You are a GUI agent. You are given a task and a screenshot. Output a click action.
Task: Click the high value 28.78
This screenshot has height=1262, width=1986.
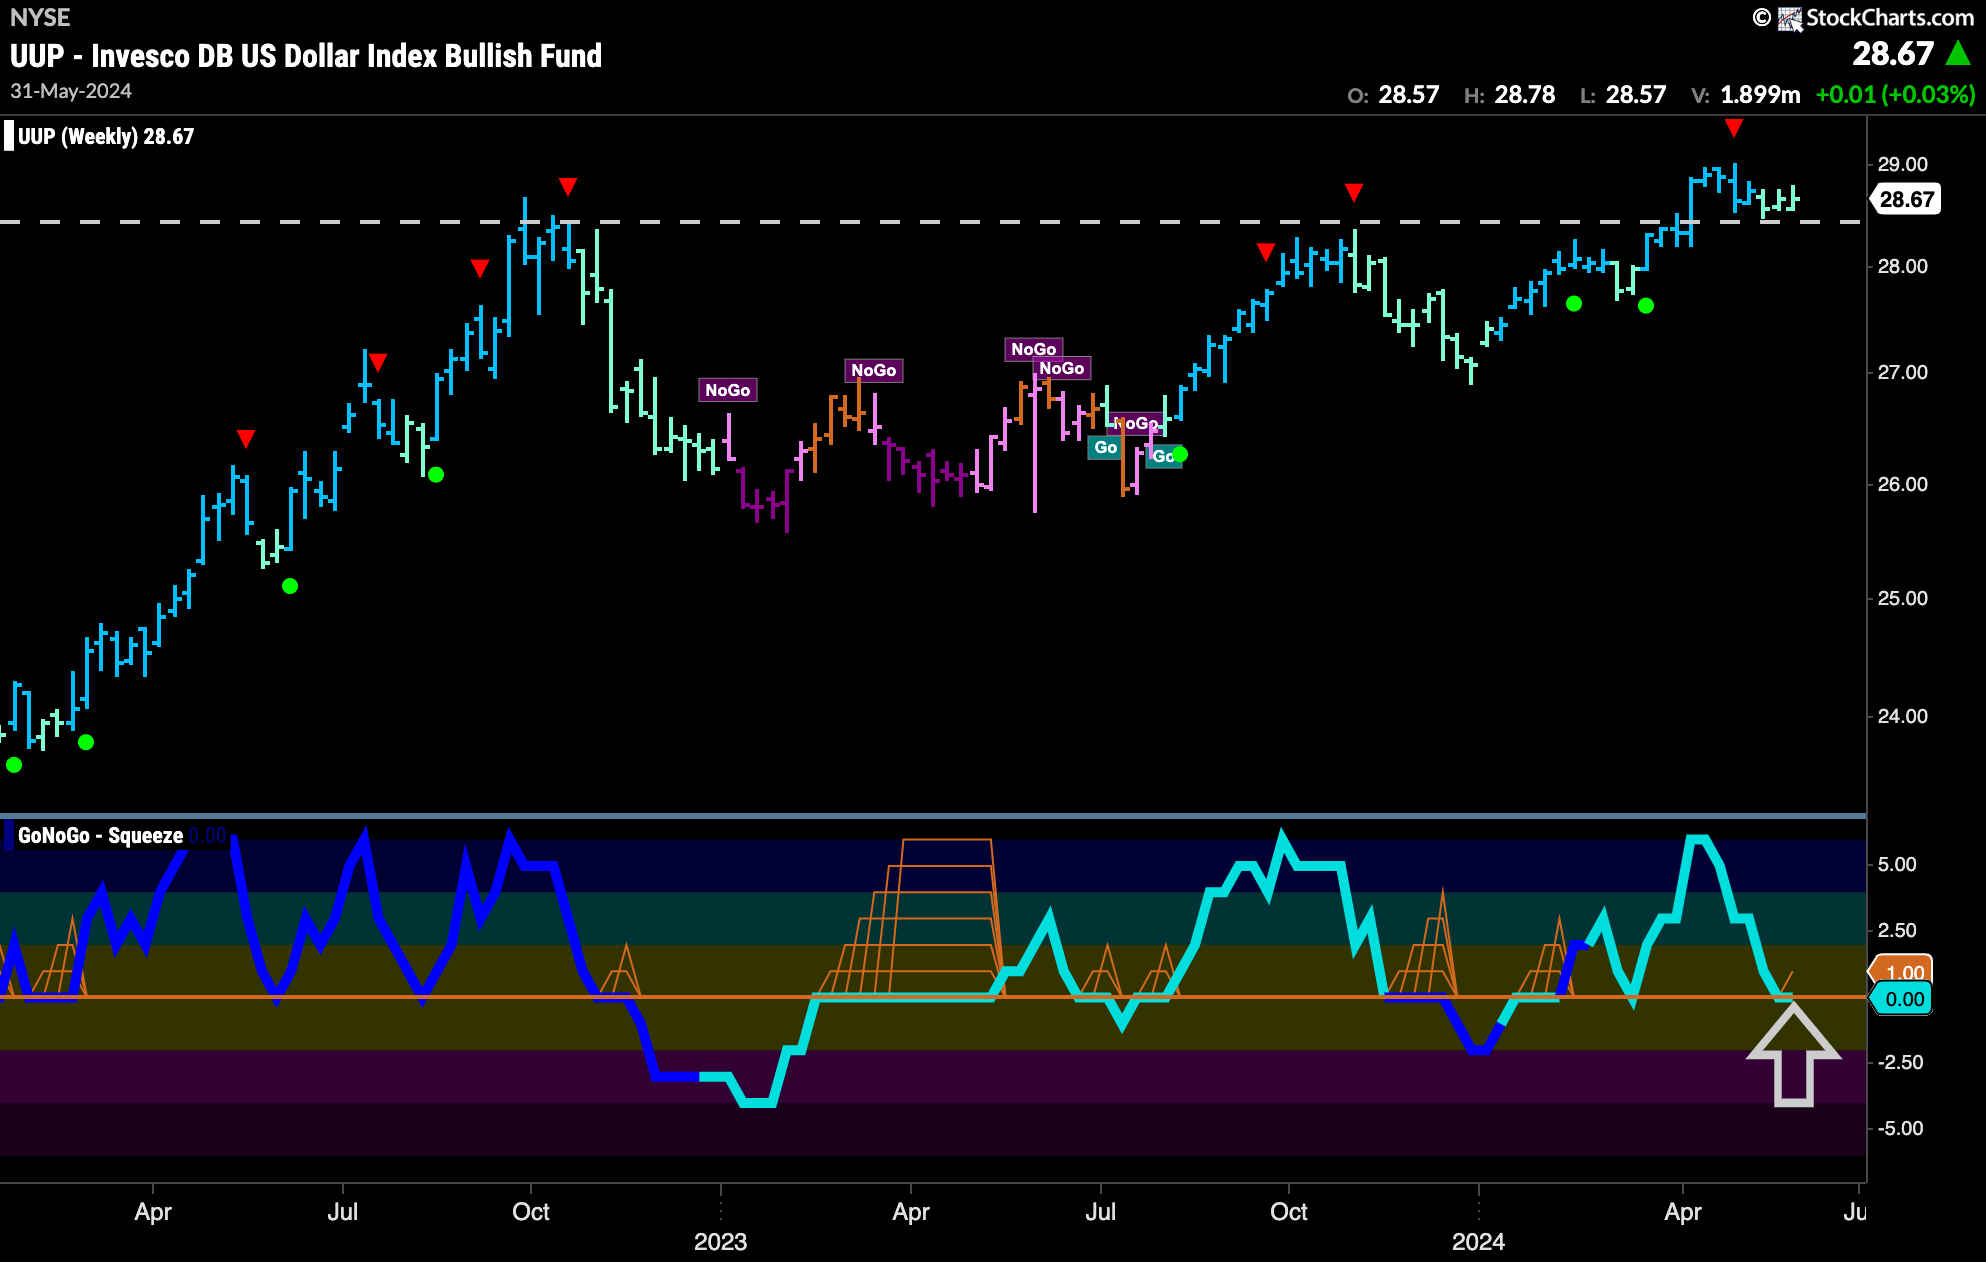coord(1524,95)
